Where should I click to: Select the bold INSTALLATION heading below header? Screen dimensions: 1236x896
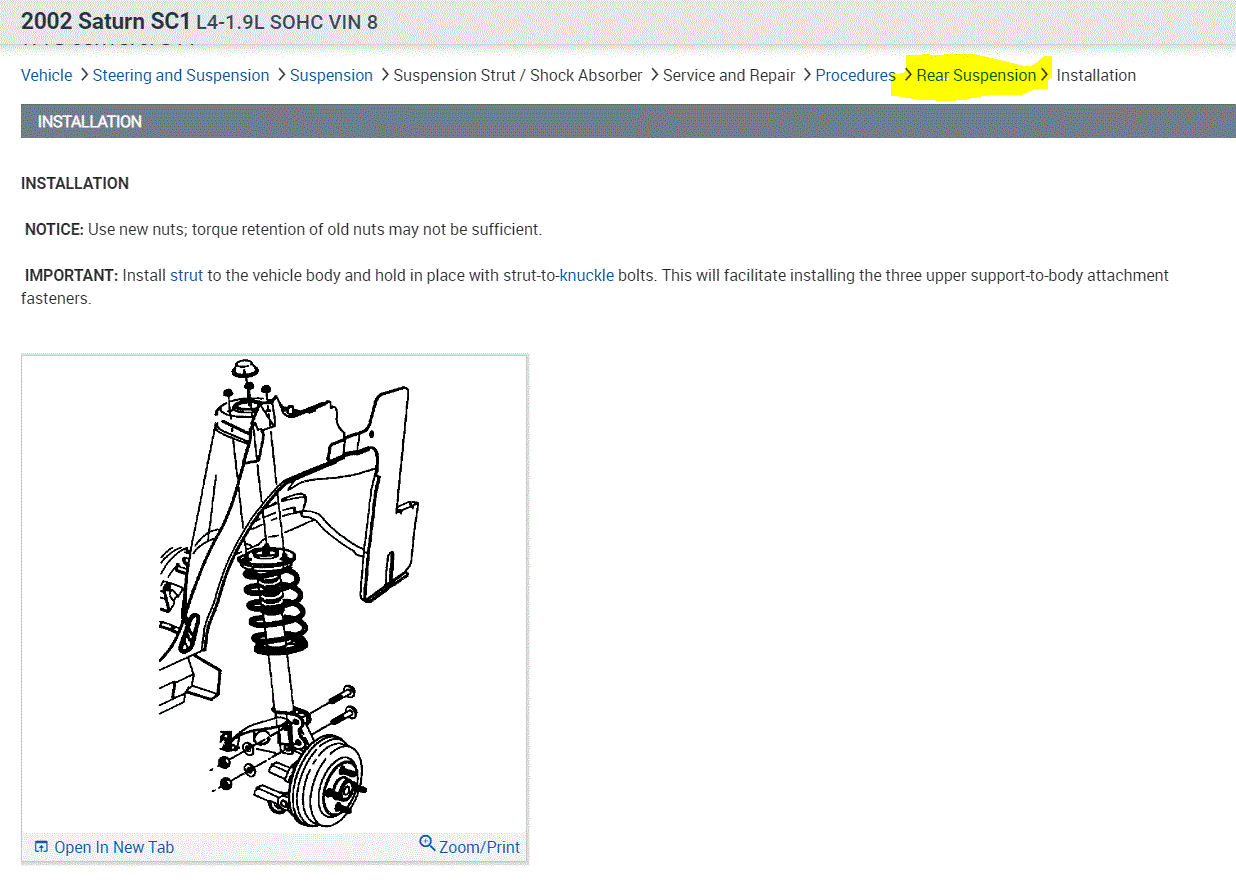point(75,183)
